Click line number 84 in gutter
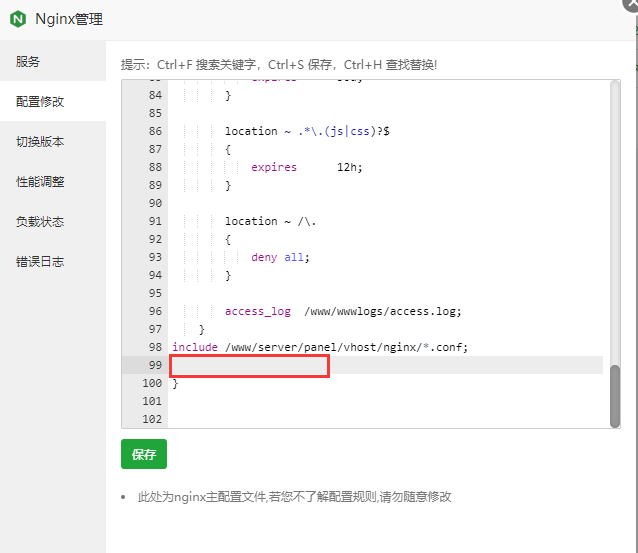The height and width of the screenshot is (553, 638). coord(155,95)
